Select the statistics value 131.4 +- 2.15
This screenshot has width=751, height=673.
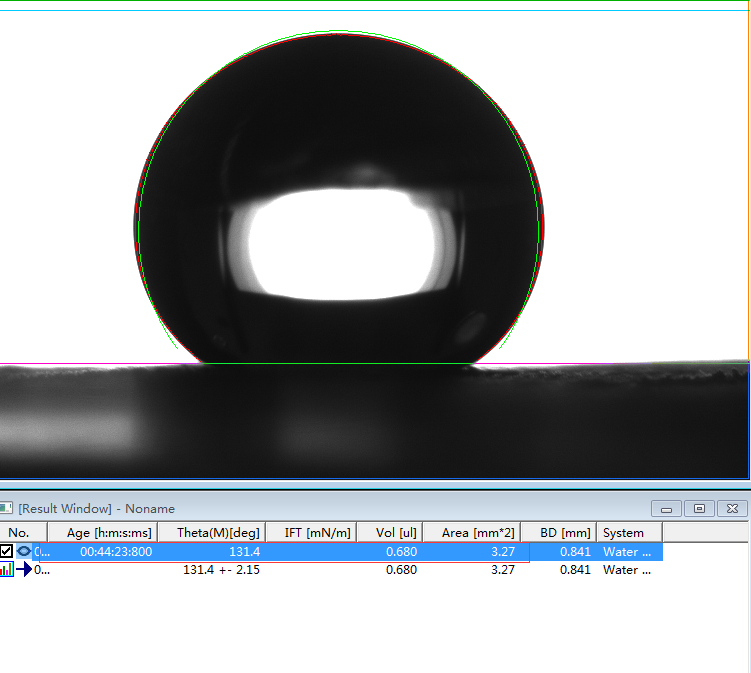coord(220,570)
